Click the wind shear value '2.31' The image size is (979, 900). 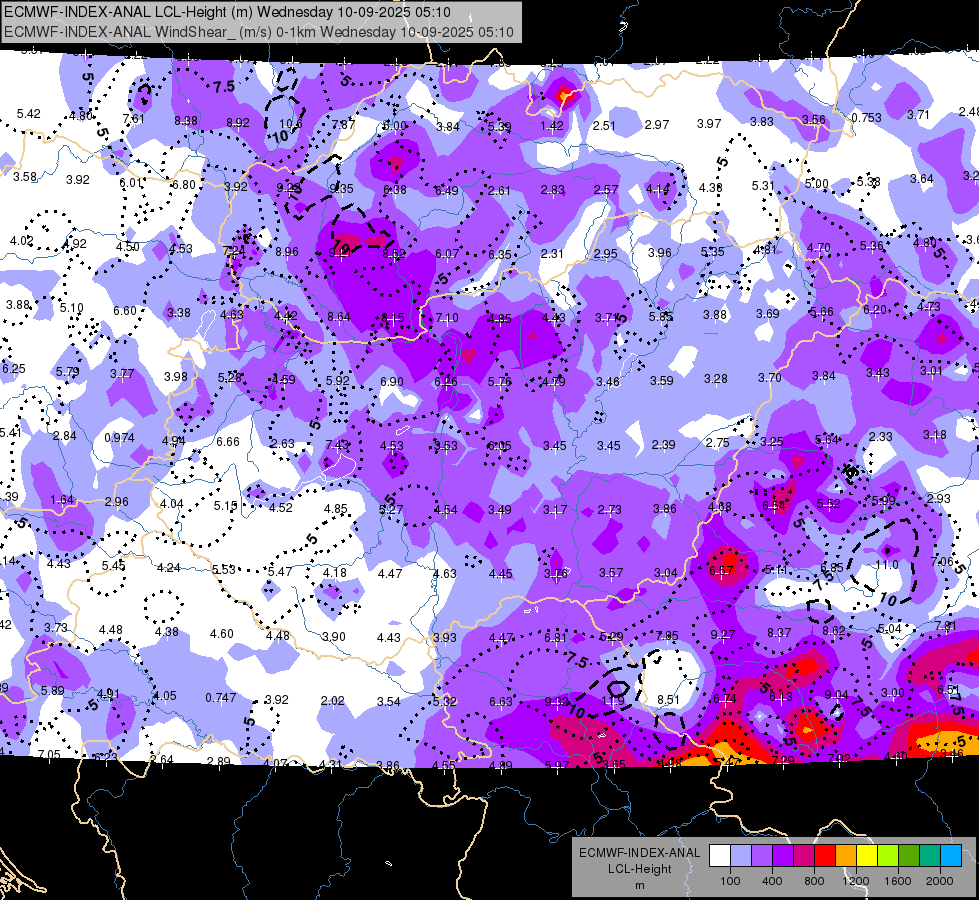pos(552,254)
